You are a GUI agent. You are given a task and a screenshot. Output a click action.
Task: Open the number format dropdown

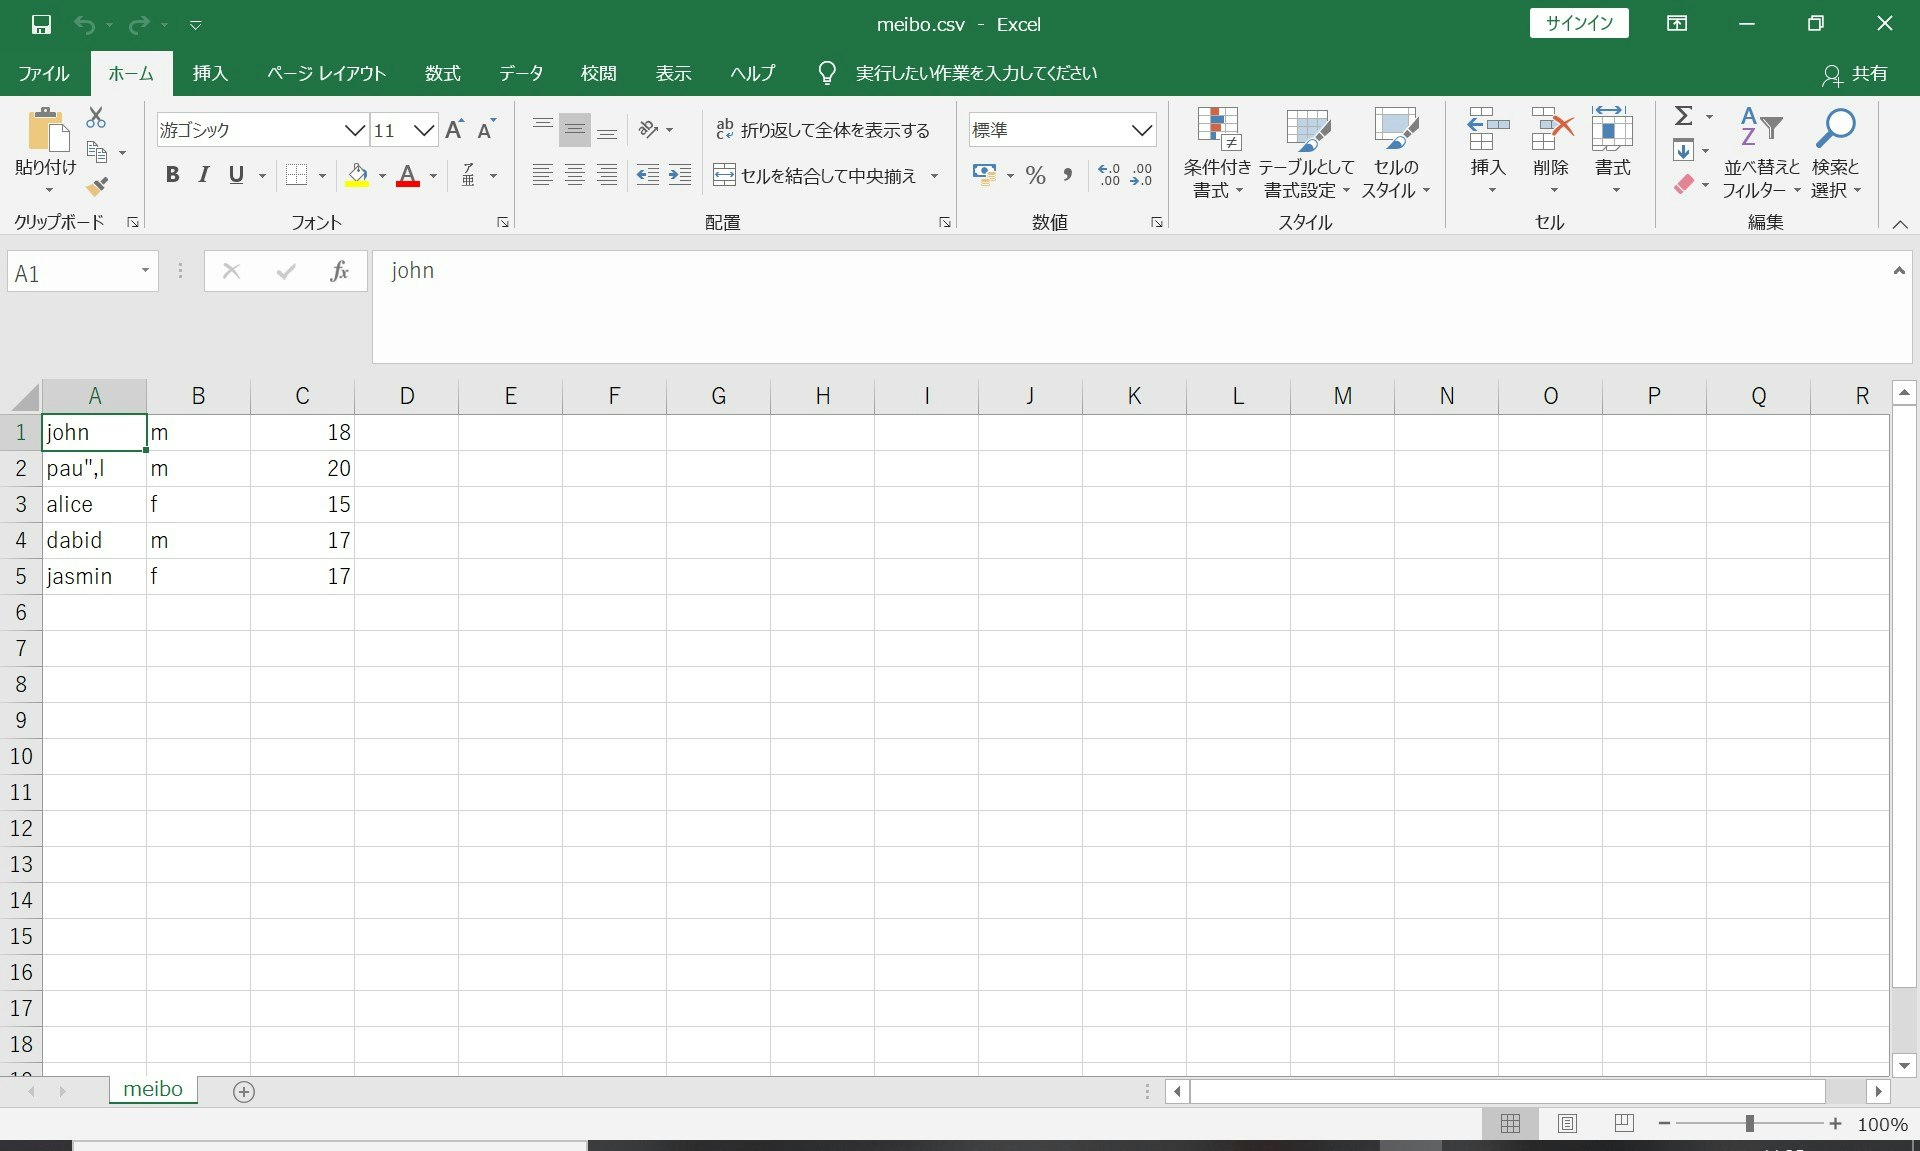pos(1141,130)
